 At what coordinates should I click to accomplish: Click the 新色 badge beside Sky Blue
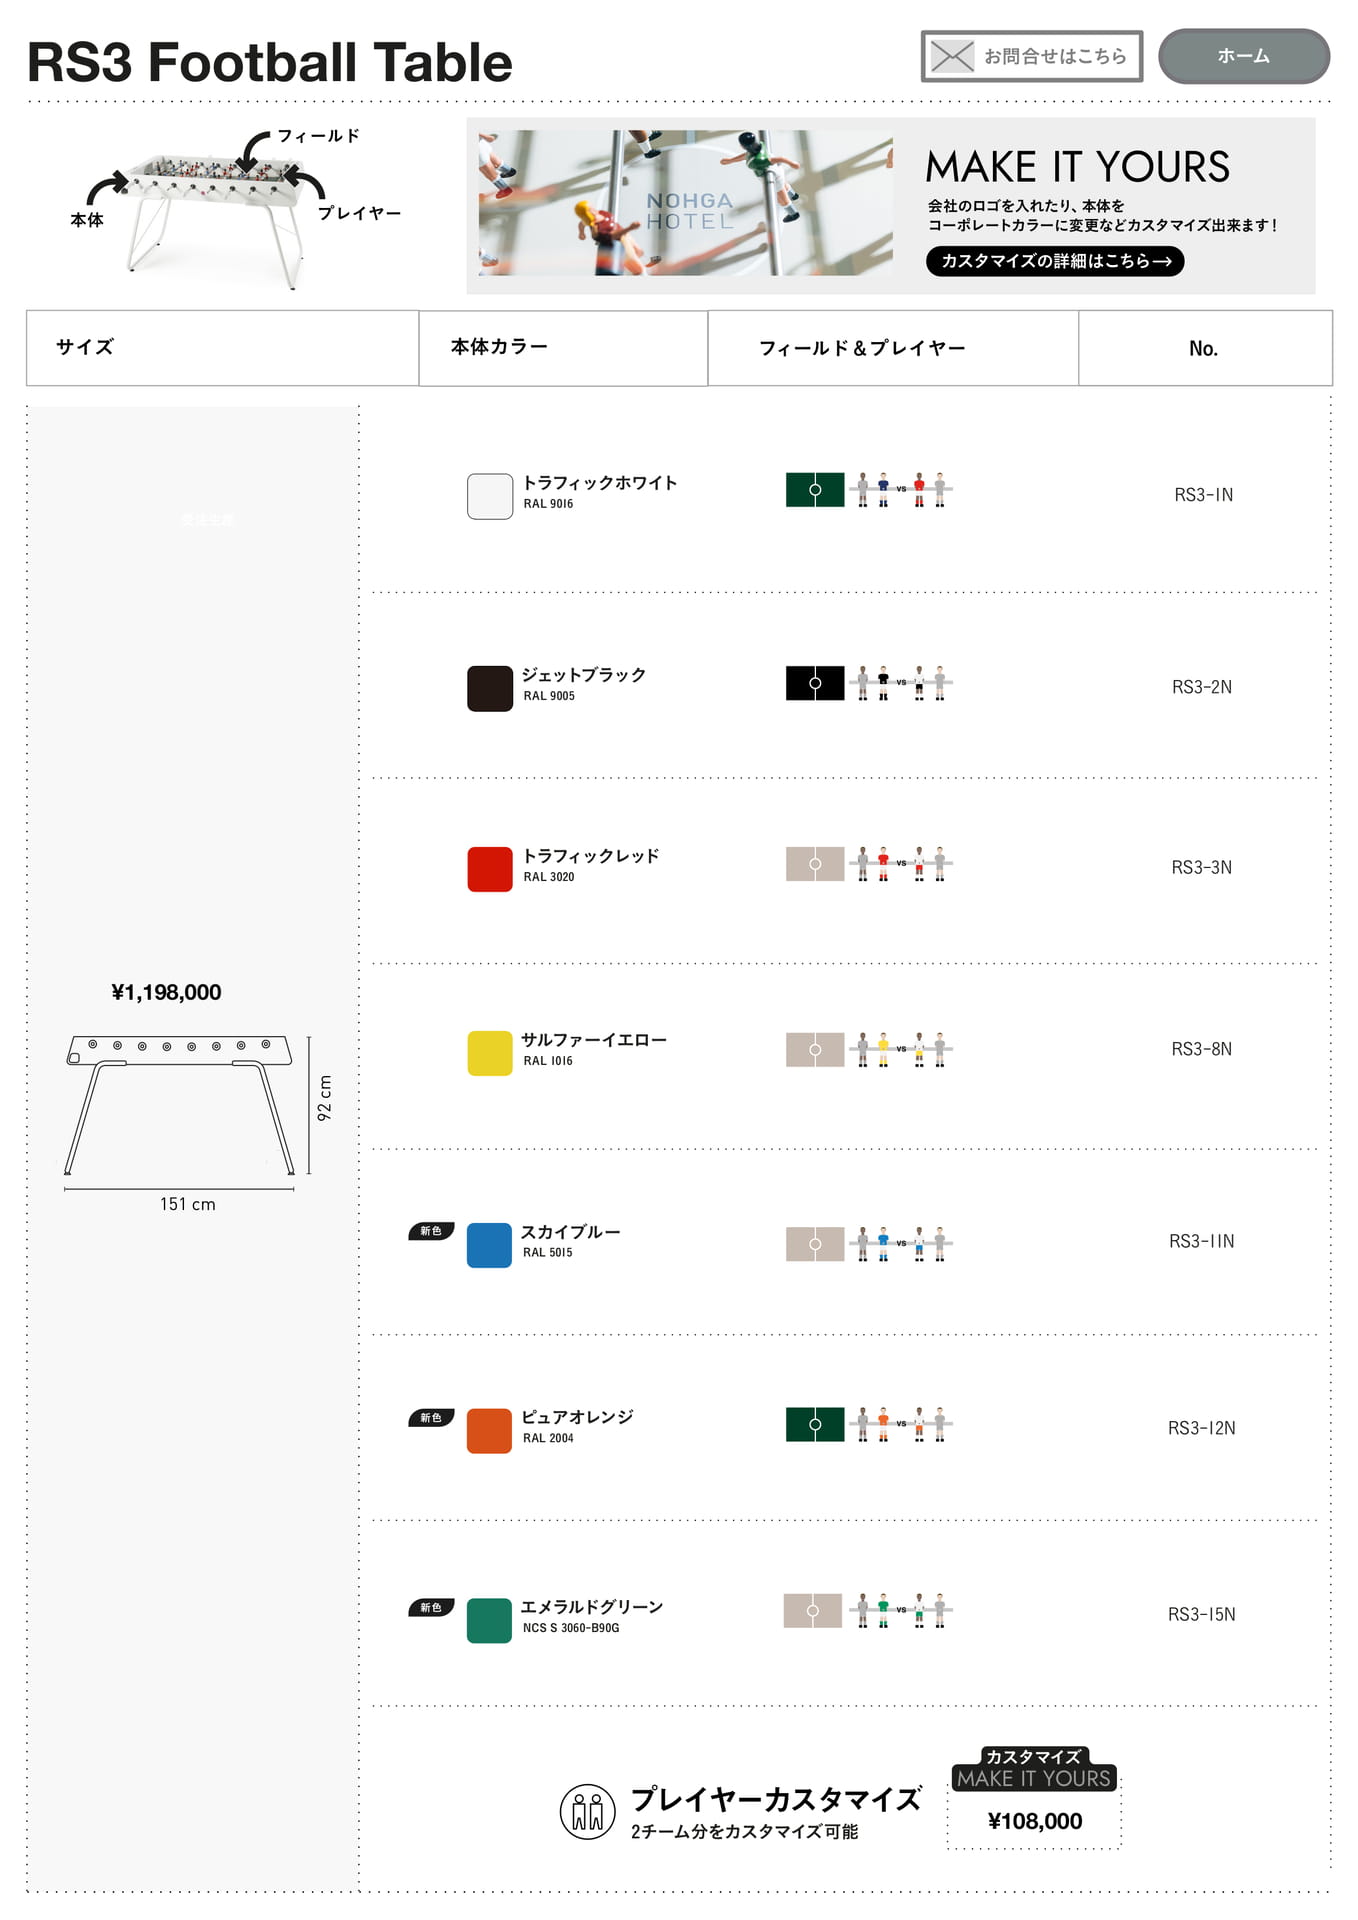[431, 1231]
